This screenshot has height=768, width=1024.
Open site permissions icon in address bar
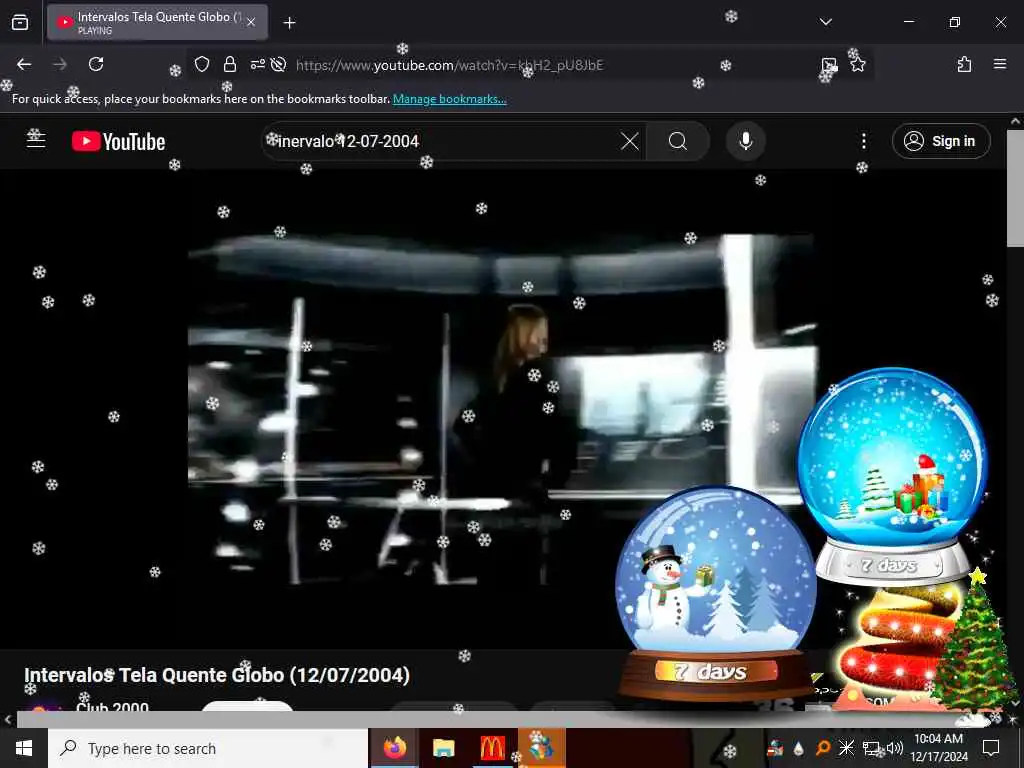(x=257, y=64)
